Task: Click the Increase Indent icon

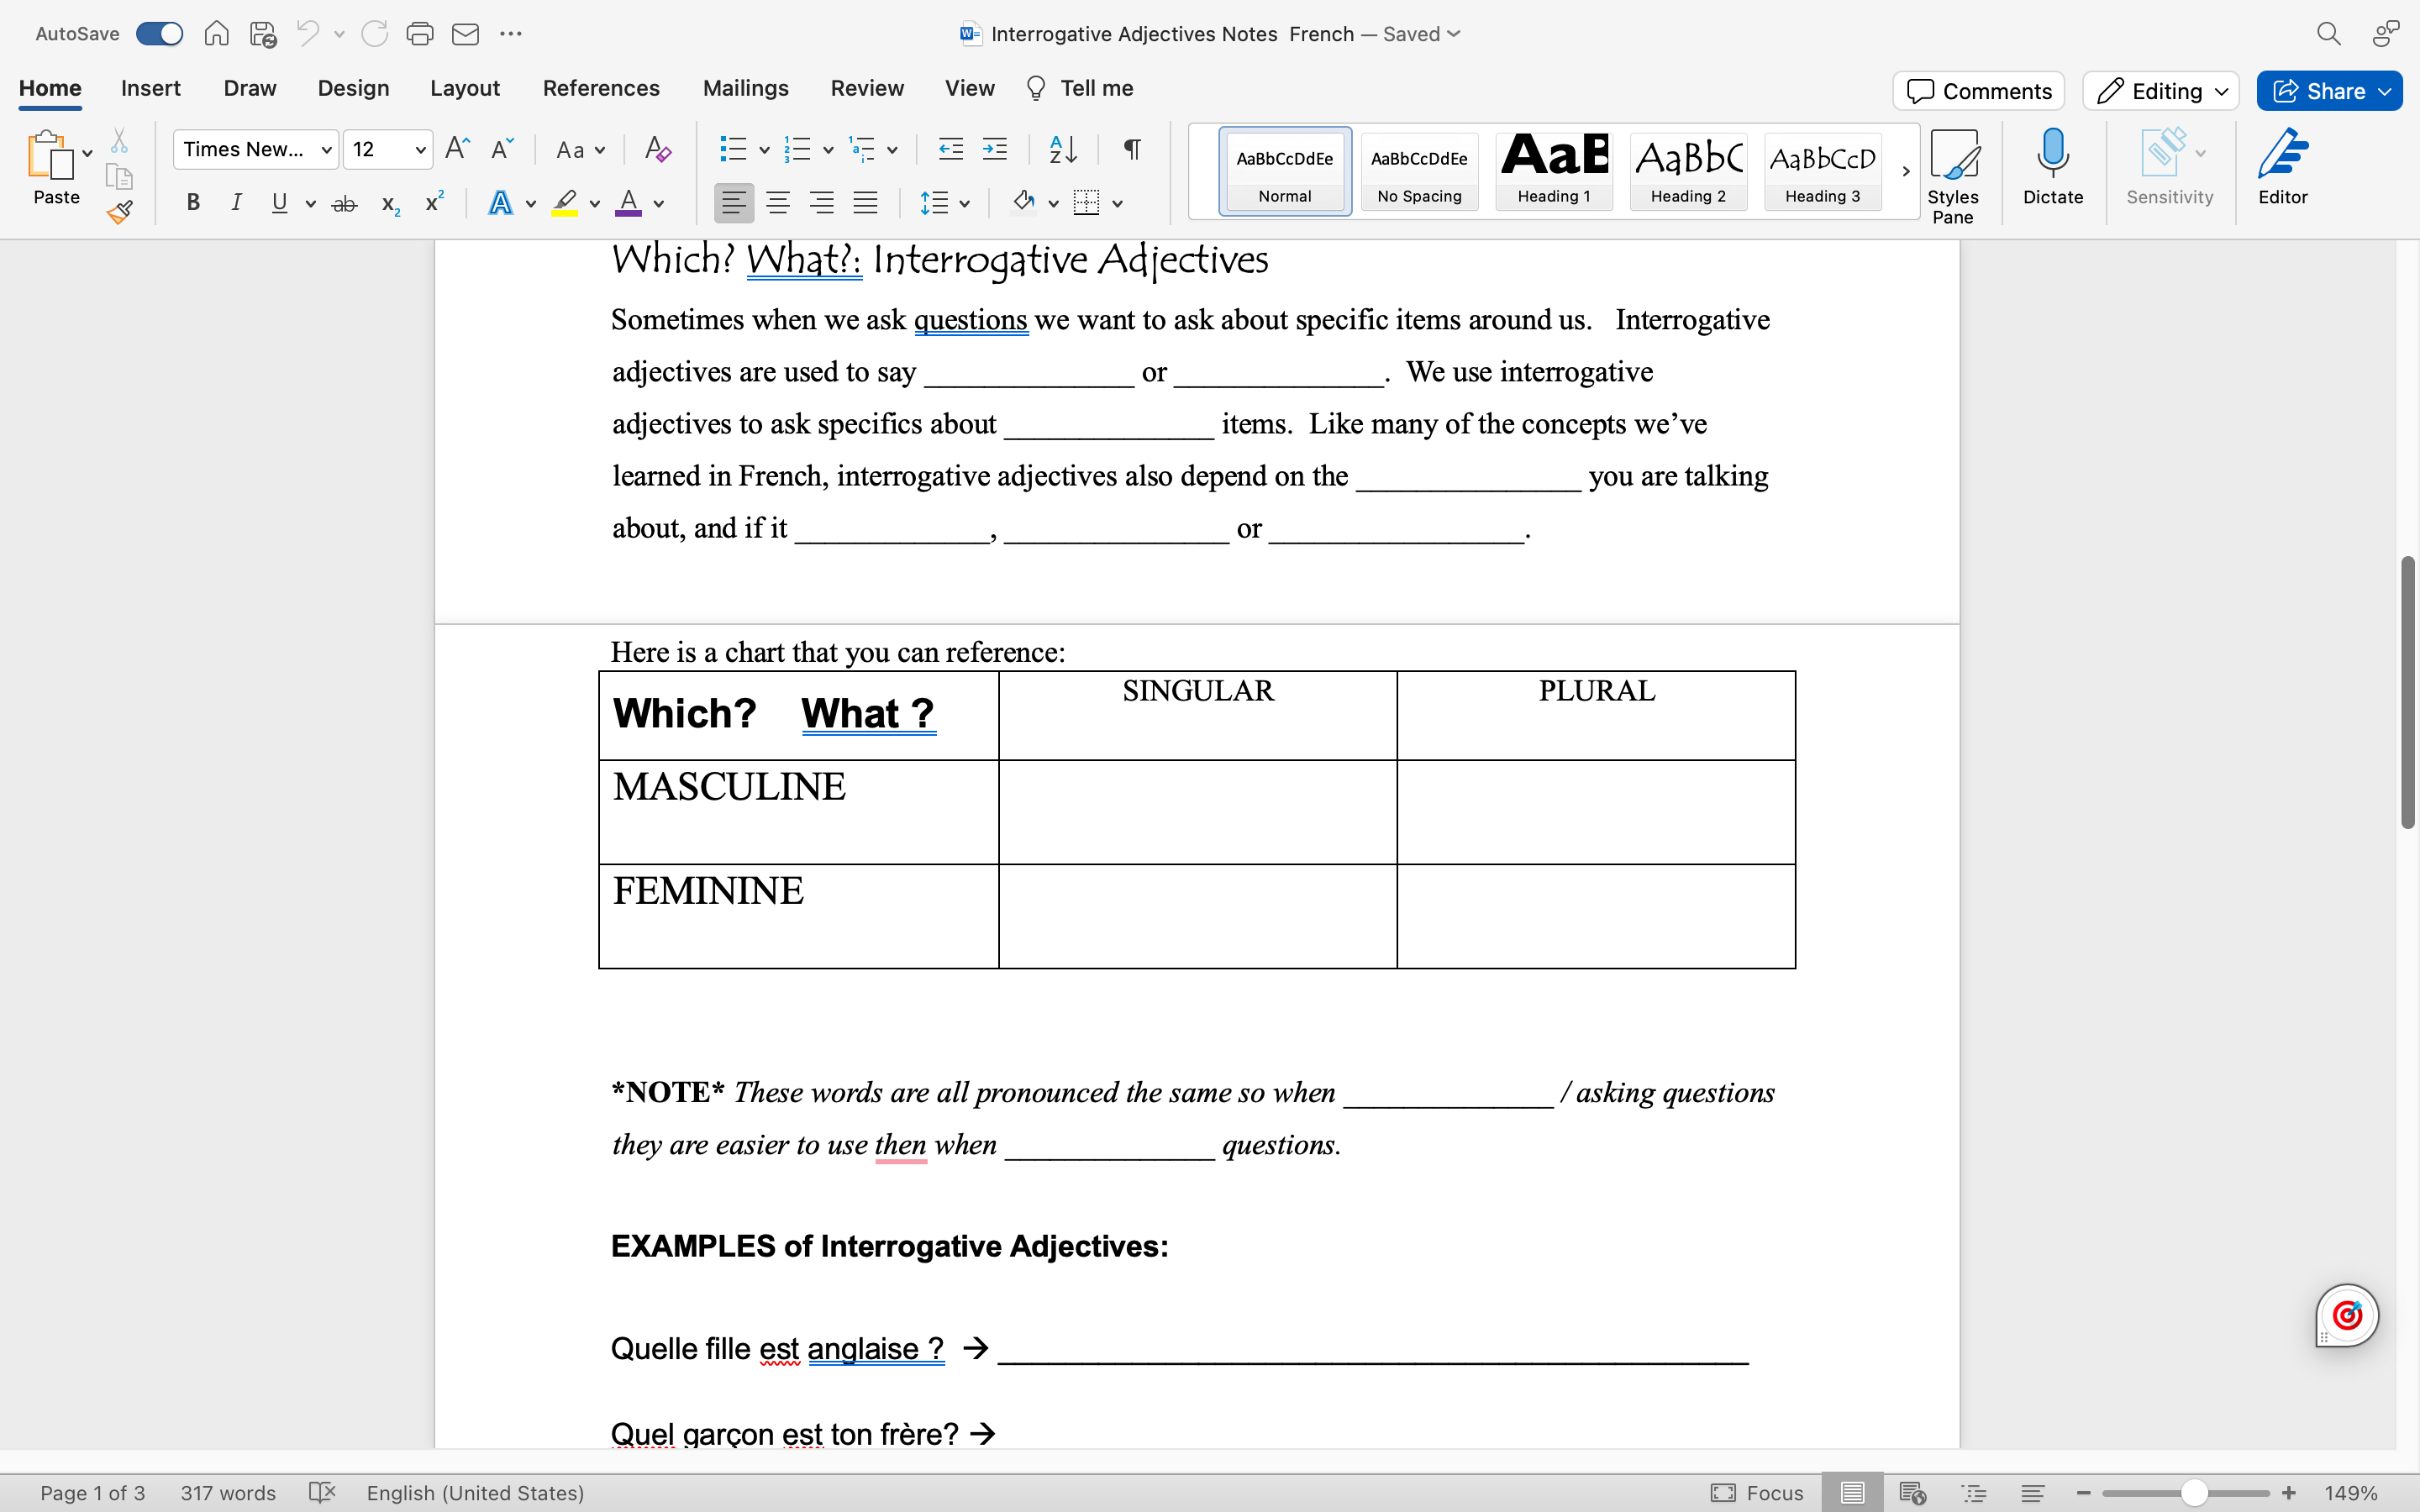Action: 995,150
